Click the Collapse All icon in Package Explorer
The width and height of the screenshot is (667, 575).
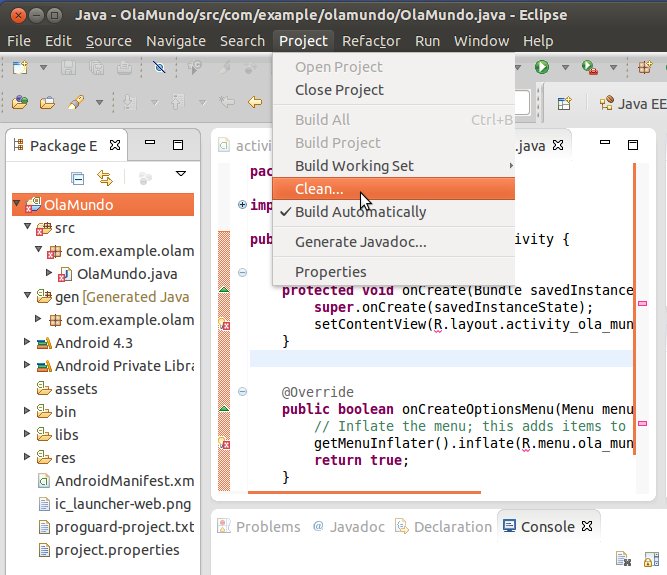point(77,178)
